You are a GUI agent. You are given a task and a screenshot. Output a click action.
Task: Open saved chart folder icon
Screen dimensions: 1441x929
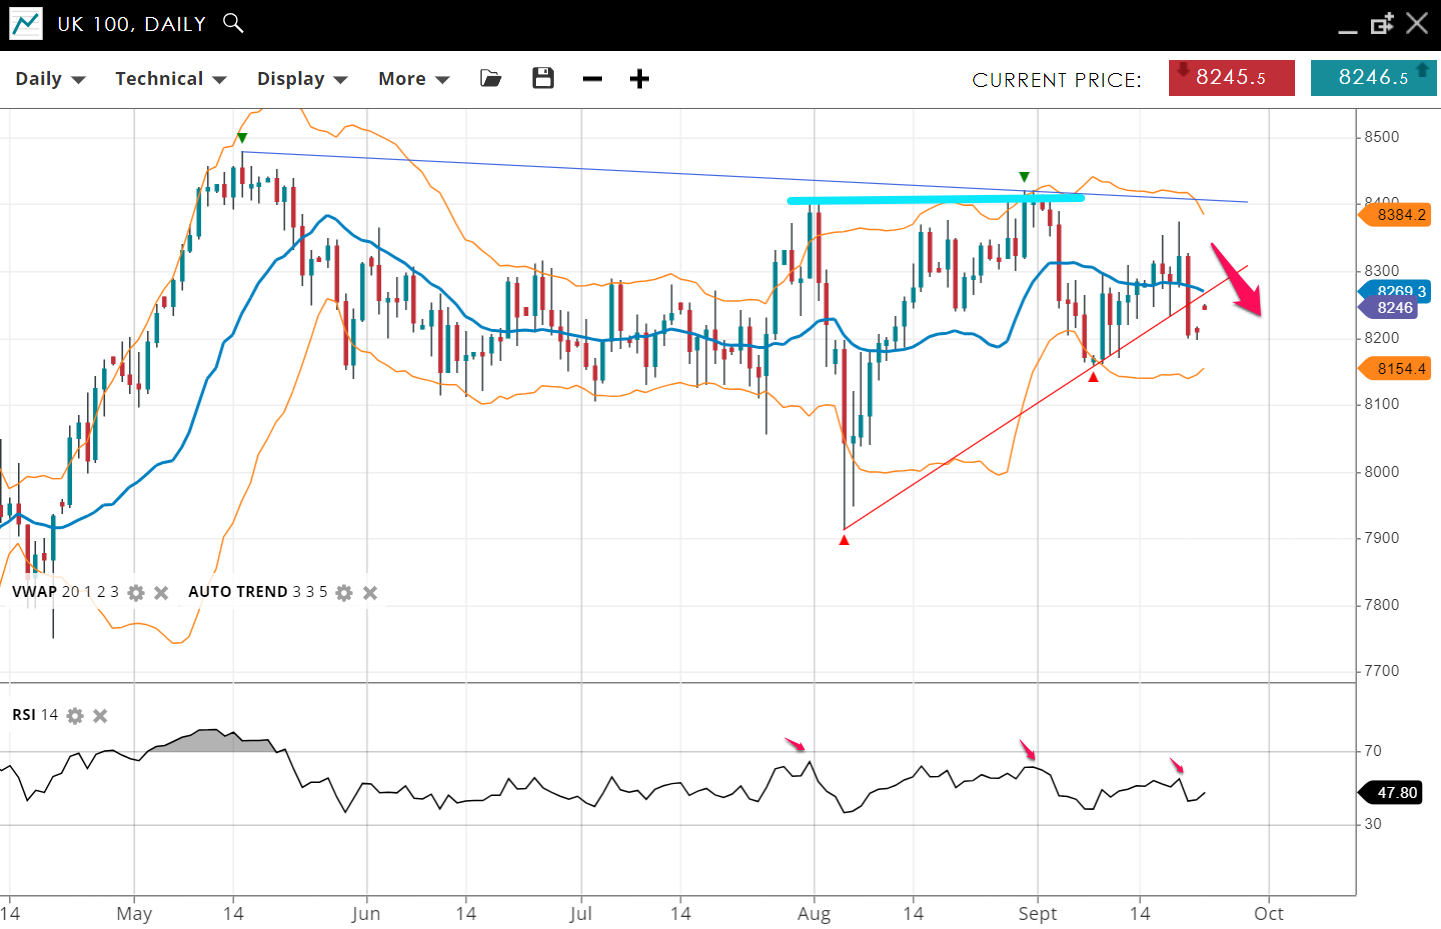click(x=490, y=79)
